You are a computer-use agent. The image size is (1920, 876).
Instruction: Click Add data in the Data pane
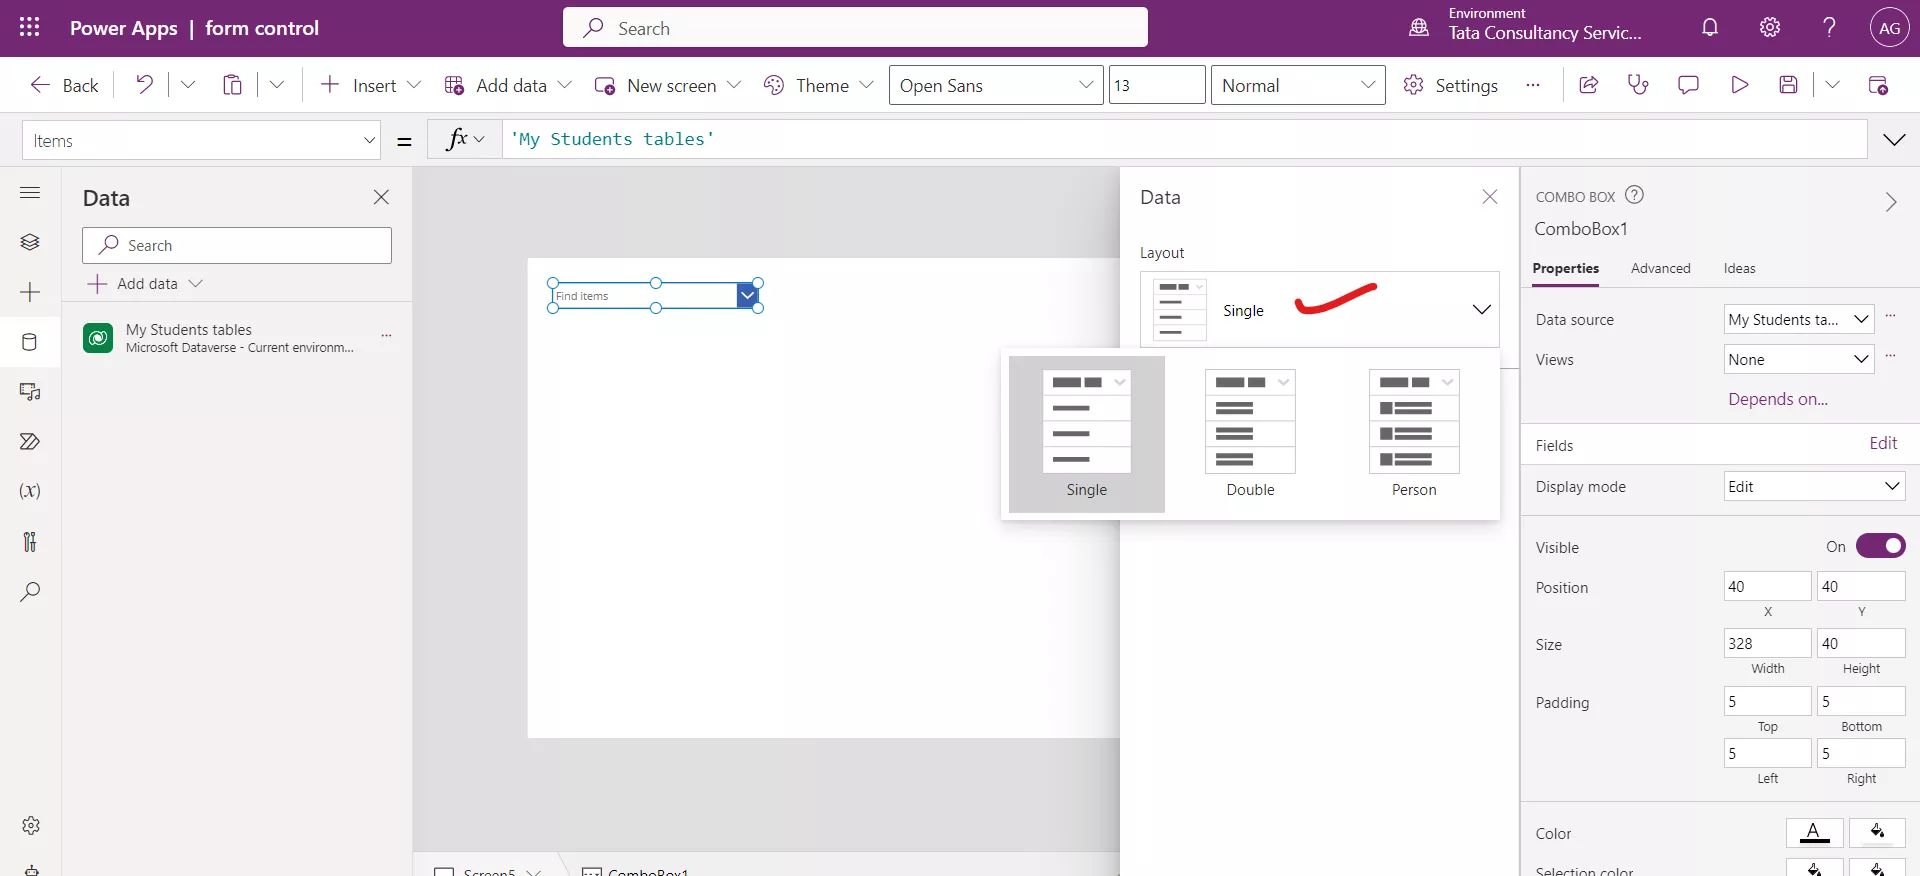(145, 284)
